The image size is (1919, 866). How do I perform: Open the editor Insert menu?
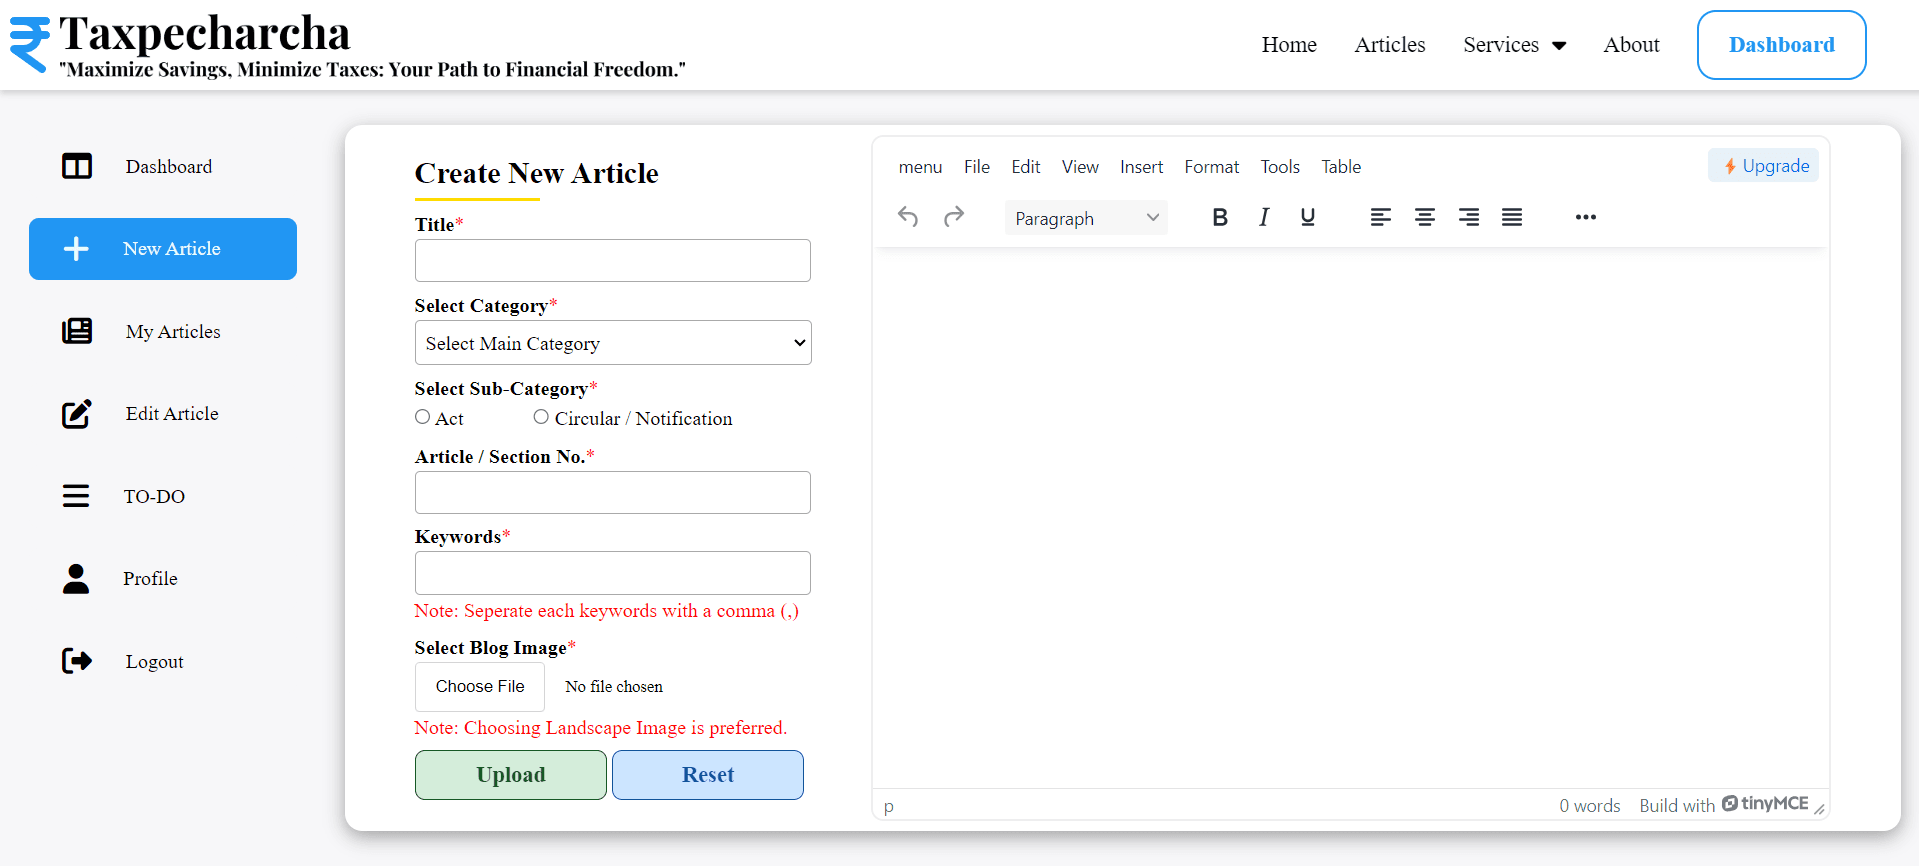[1142, 167]
